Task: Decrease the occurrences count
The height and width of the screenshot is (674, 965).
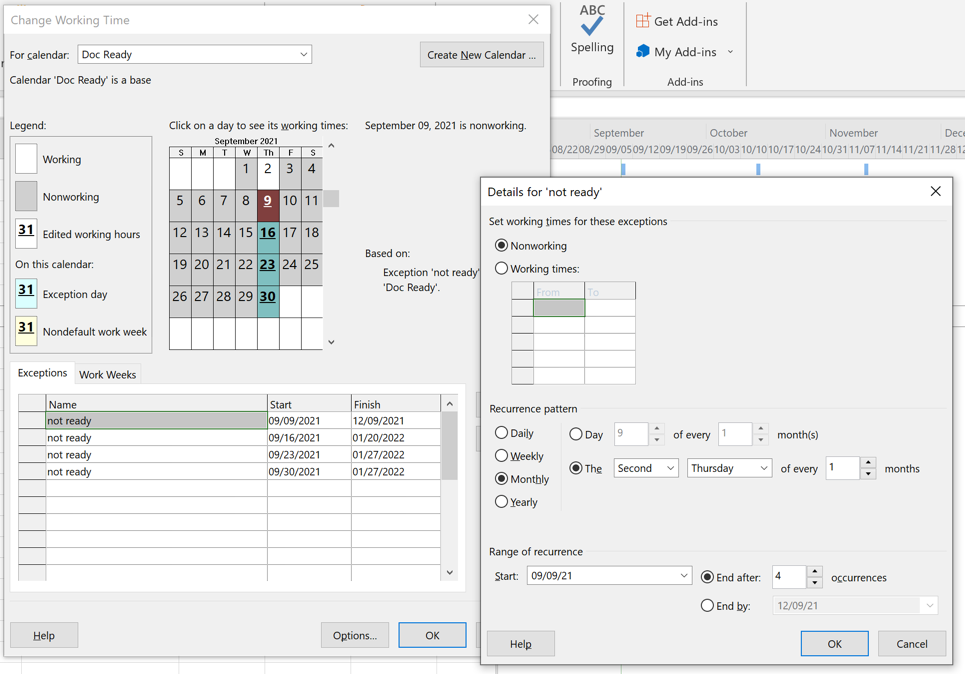Action: point(814,582)
